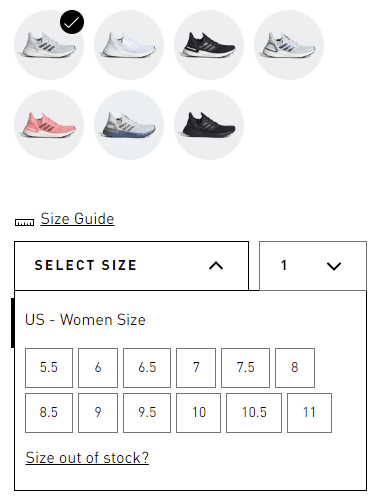Pick size 6.5 from the size grid
Image resolution: width=377 pixels, height=496 pixels.
click(x=147, y=368)
